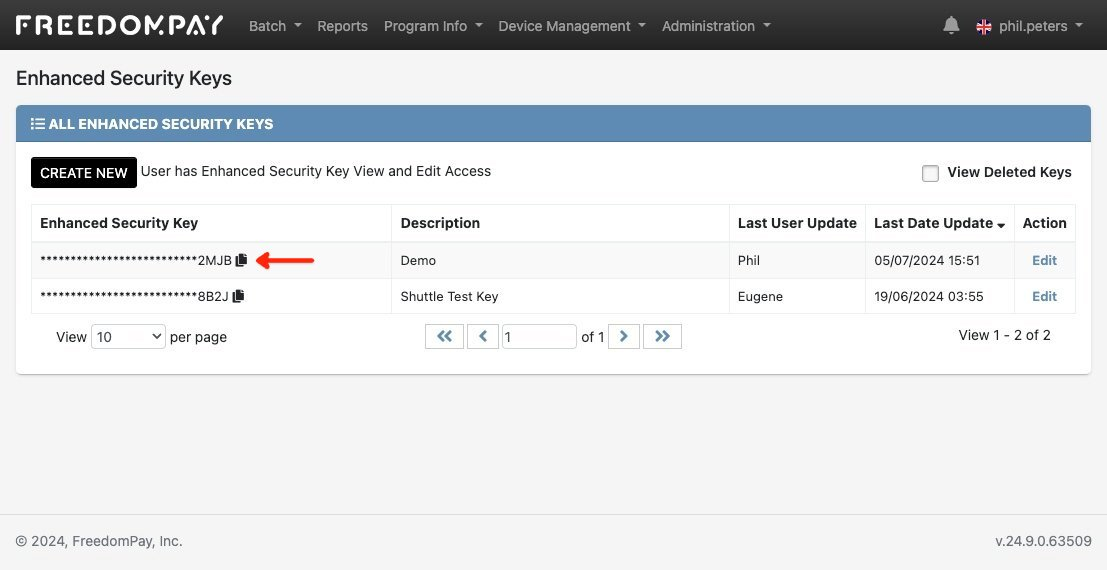Enable the View Deleted Keys checkbox
The height and width of the screenshot is (570, 1107).
point(931,173)
